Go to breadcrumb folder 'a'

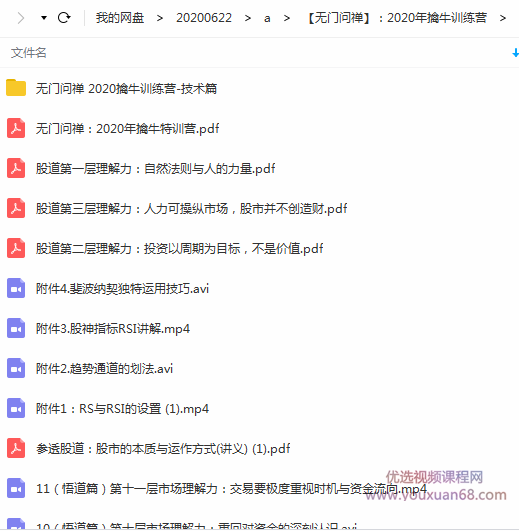coord(267,18)
